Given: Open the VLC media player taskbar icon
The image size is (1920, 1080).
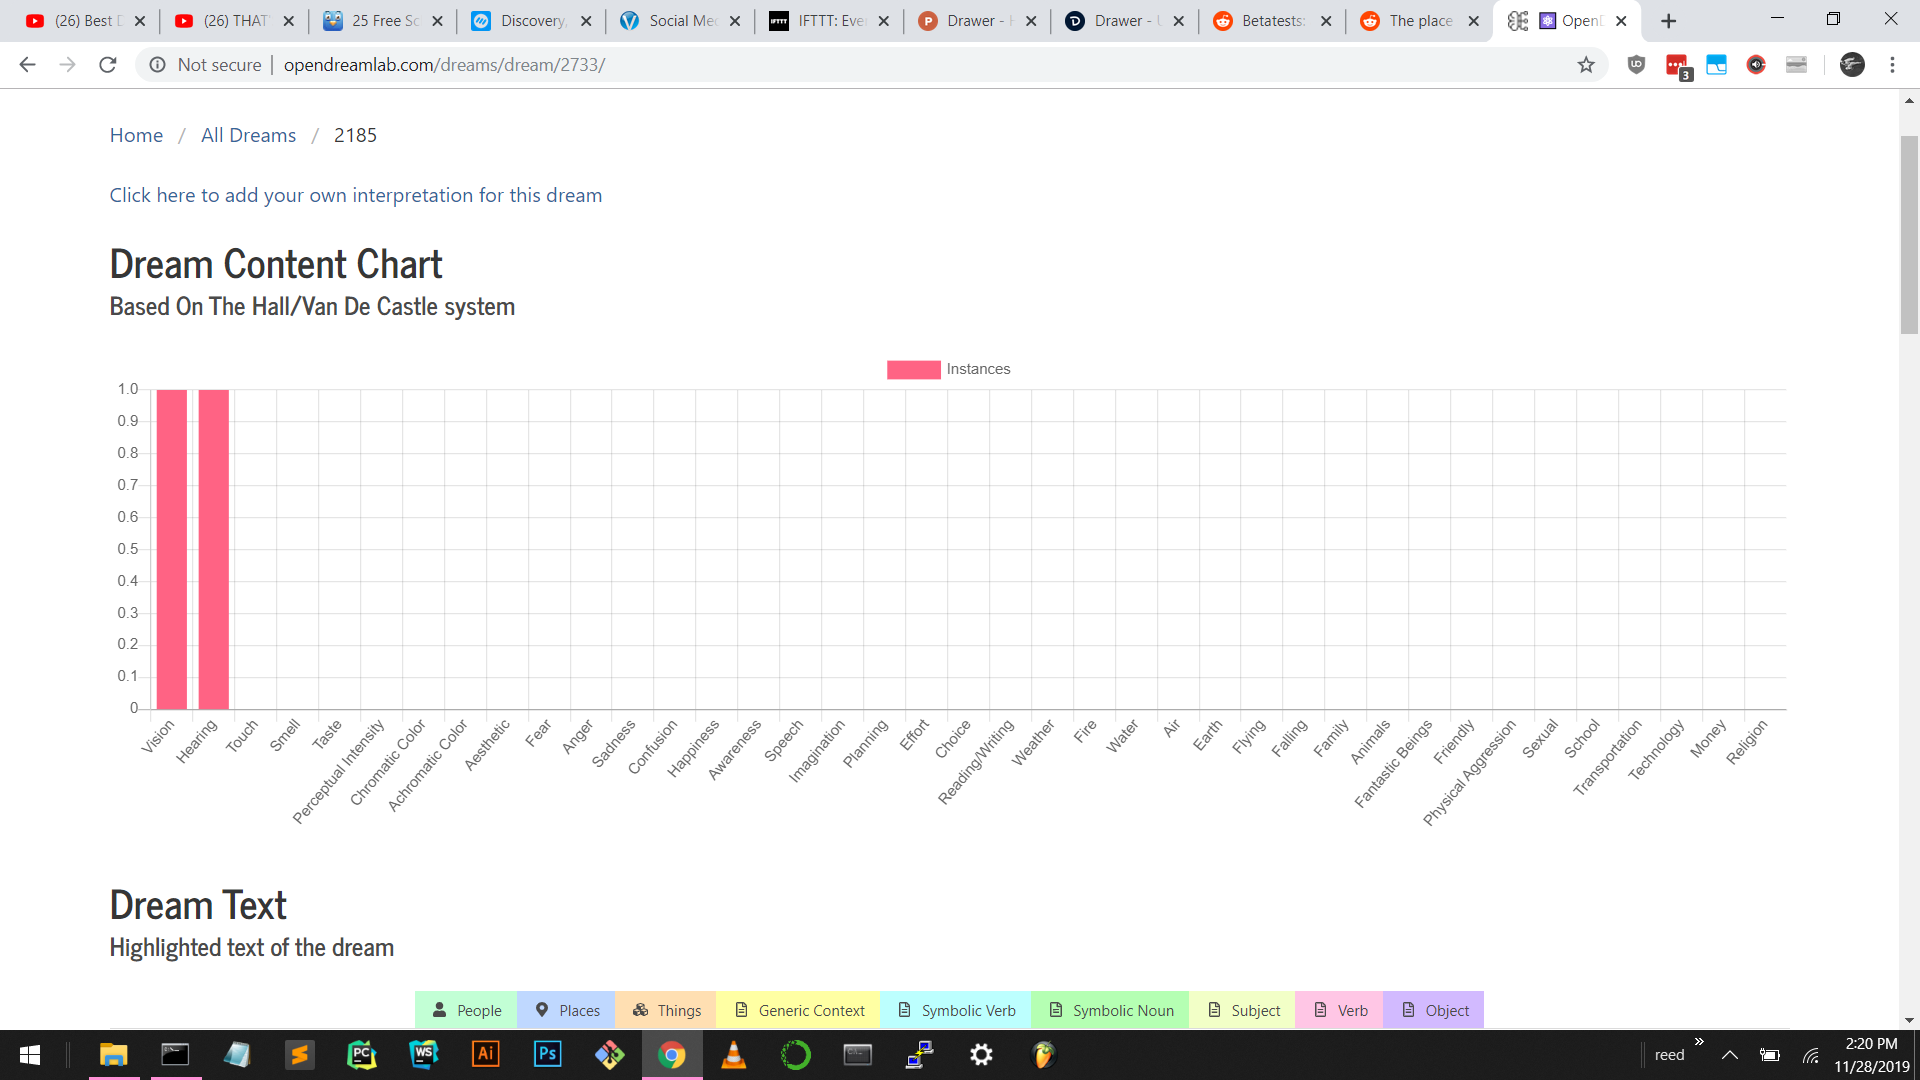Looking at the screenshot, I should [733, 1054].
